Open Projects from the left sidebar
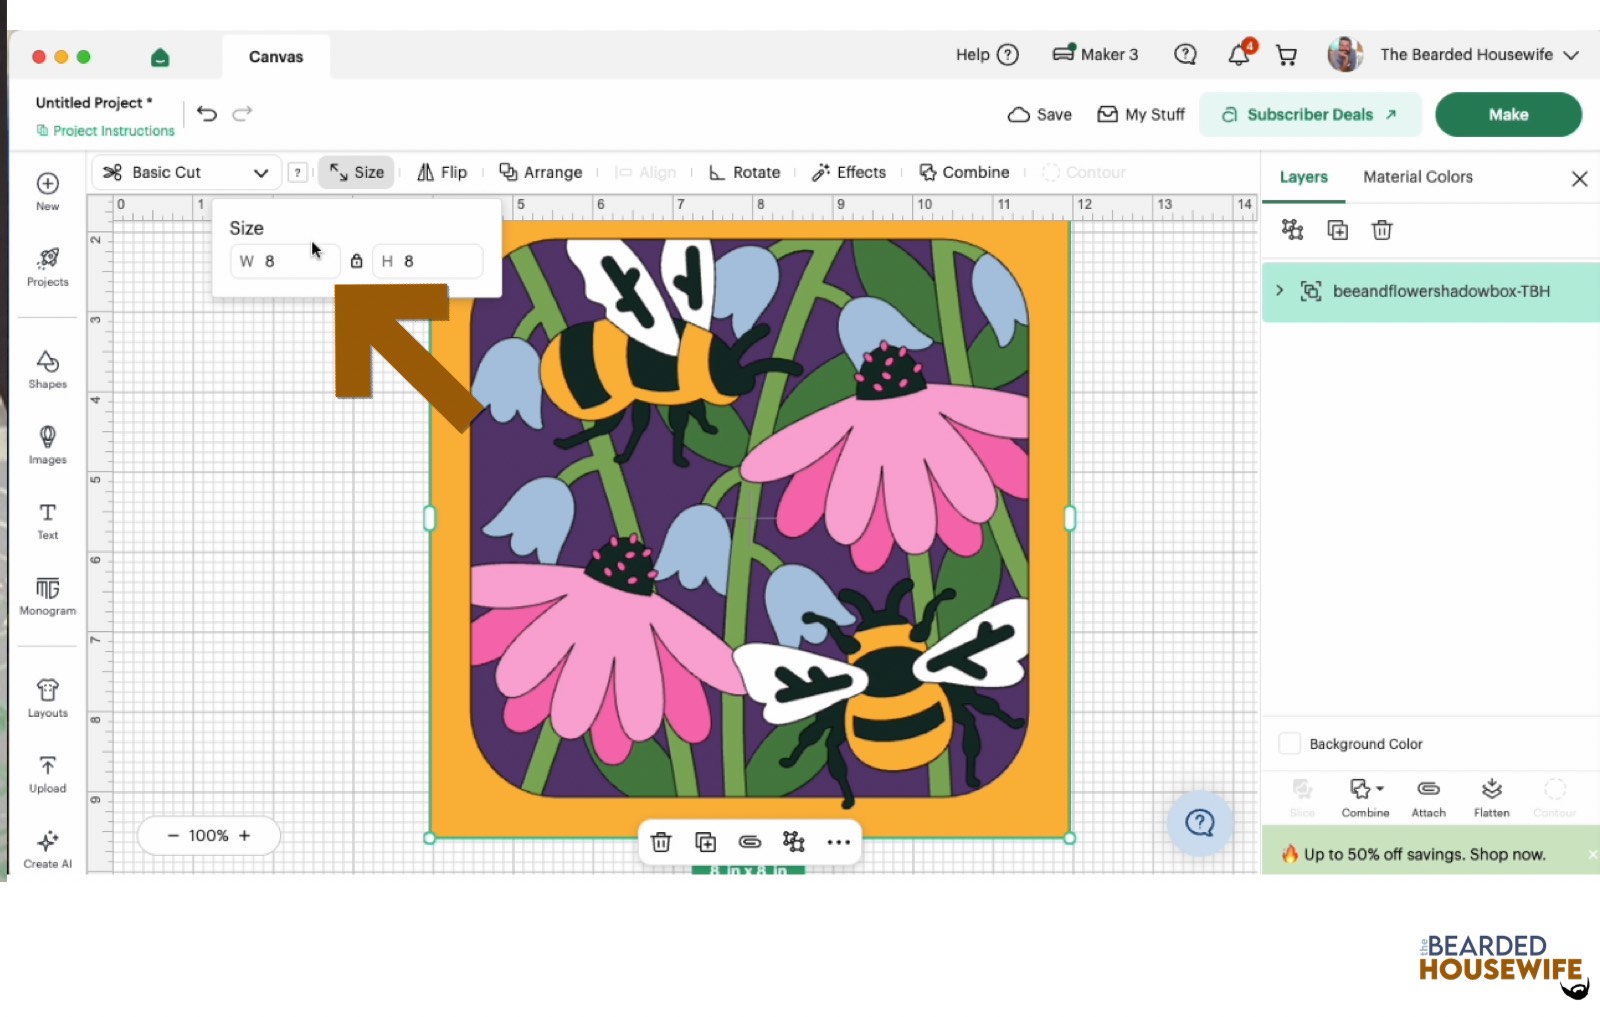 [x=47, y=267]
